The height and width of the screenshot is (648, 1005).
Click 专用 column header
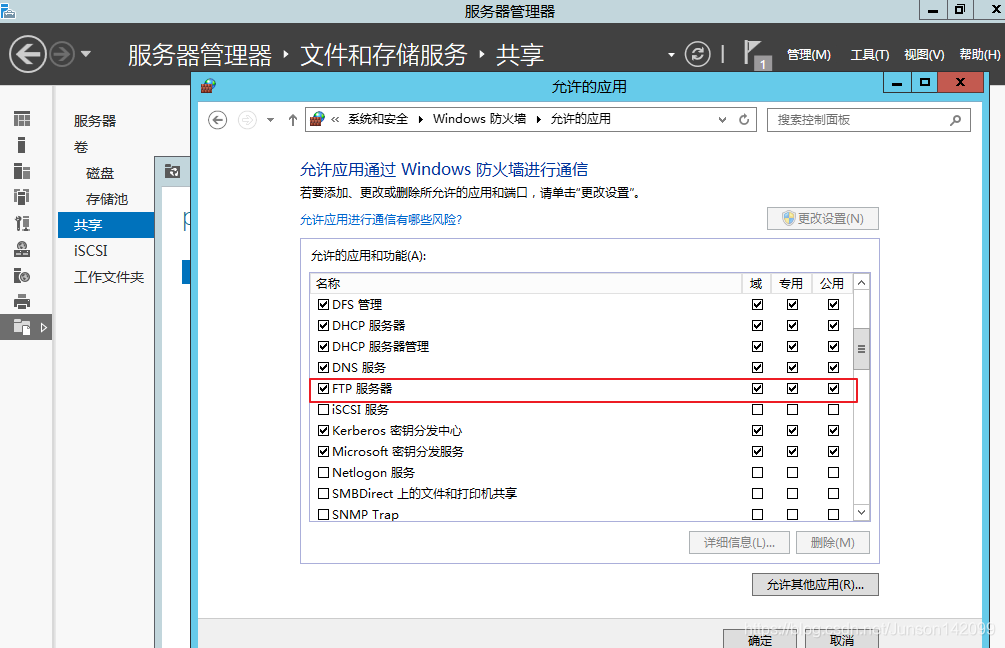[x=791, y=283]
